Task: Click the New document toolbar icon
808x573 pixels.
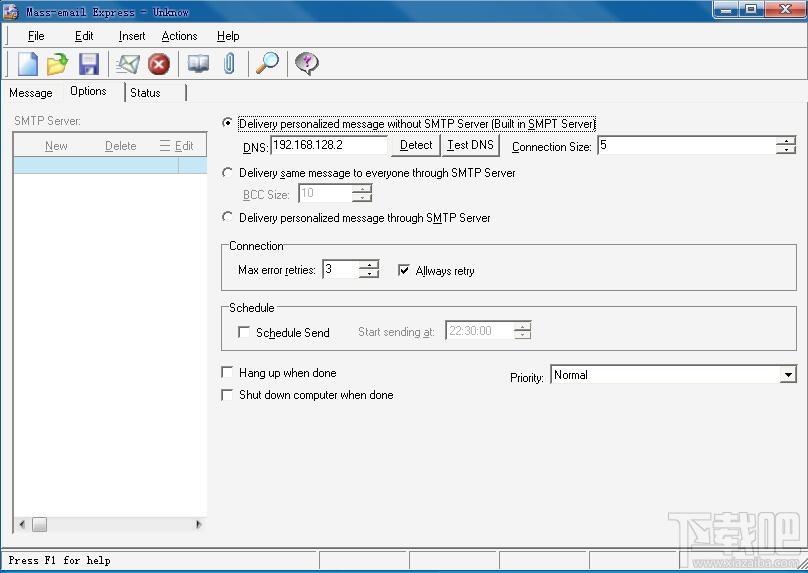Action: (28, 64)
